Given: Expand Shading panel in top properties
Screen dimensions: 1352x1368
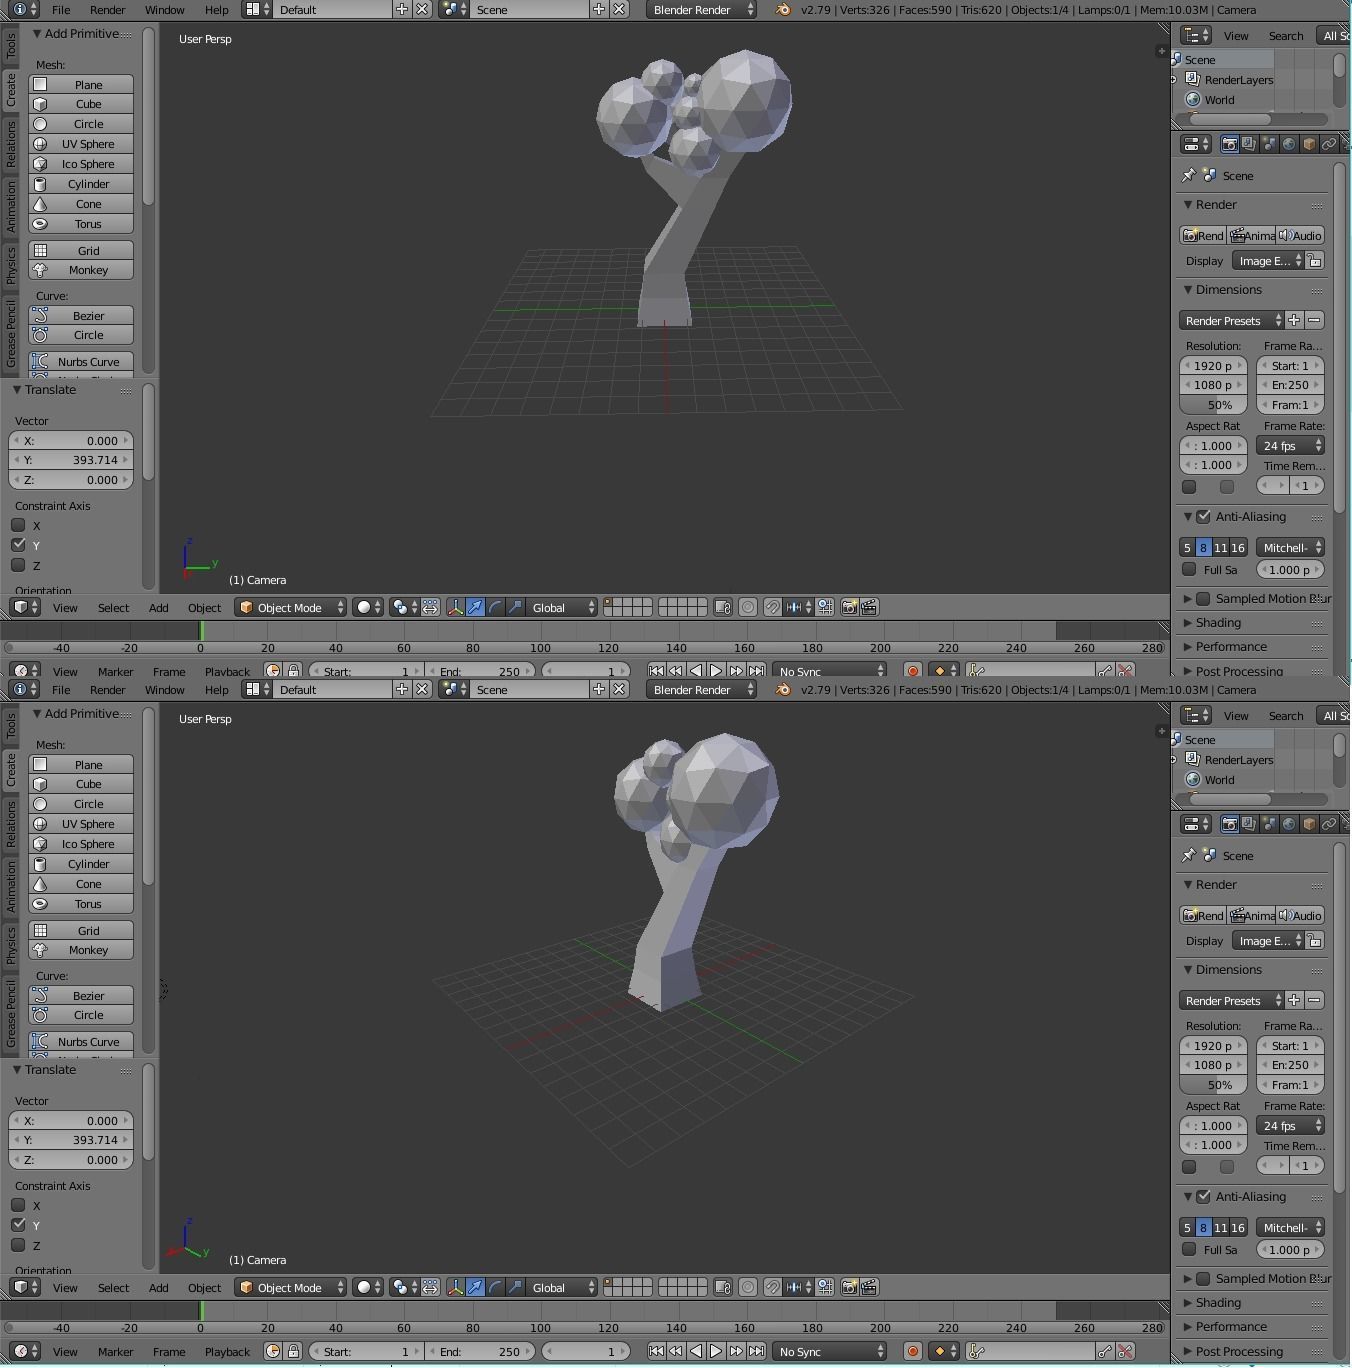Looking at the screenshot, I should (1217, 622).
